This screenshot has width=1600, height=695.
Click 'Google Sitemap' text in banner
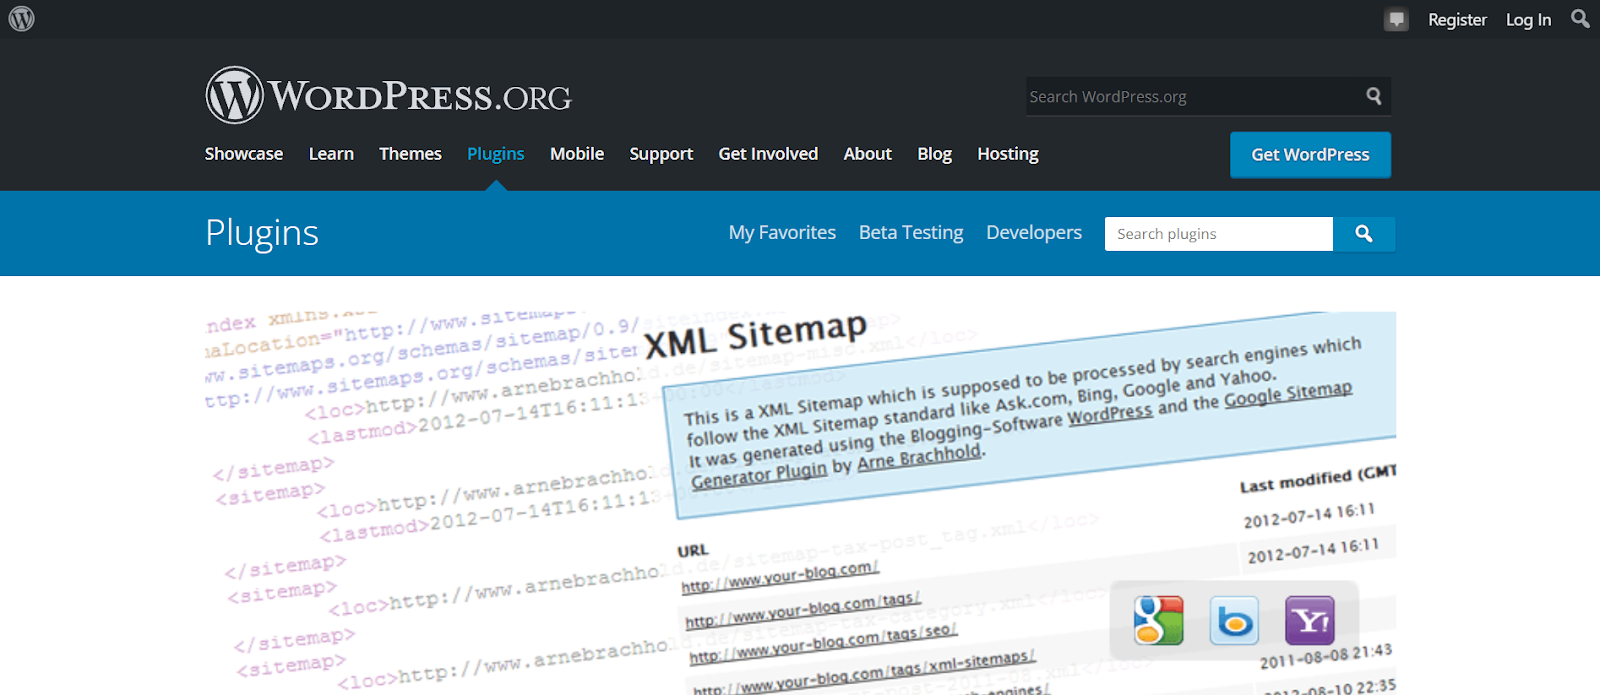1288,393
